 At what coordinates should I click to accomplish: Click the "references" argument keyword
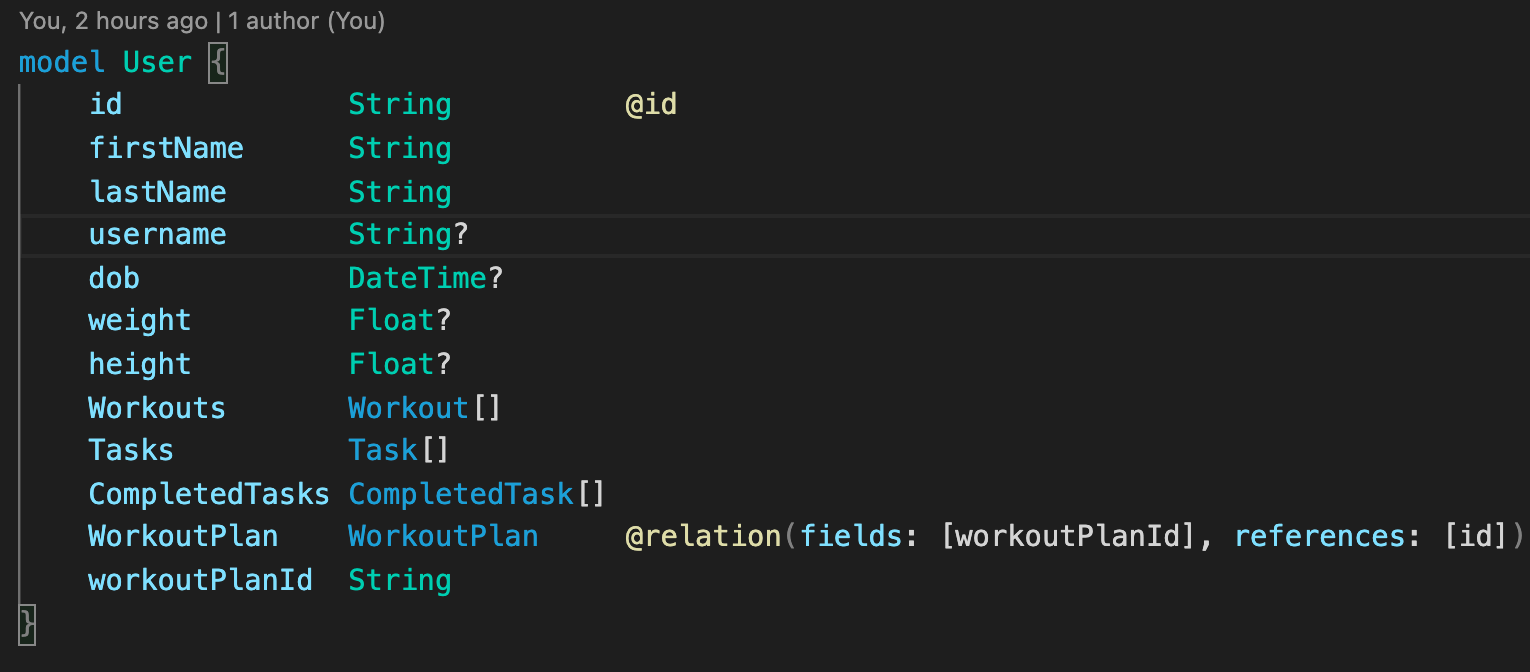coord(1320,537)
